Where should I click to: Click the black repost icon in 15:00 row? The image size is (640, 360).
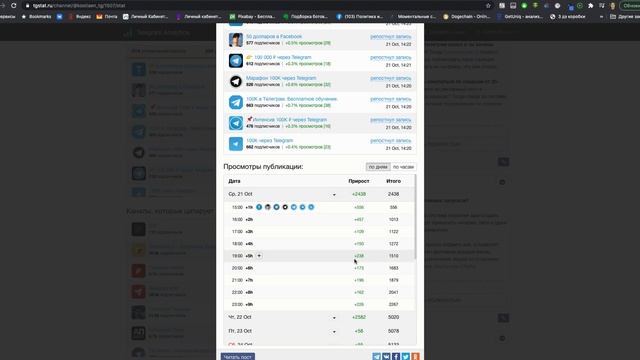click(285, 207)
